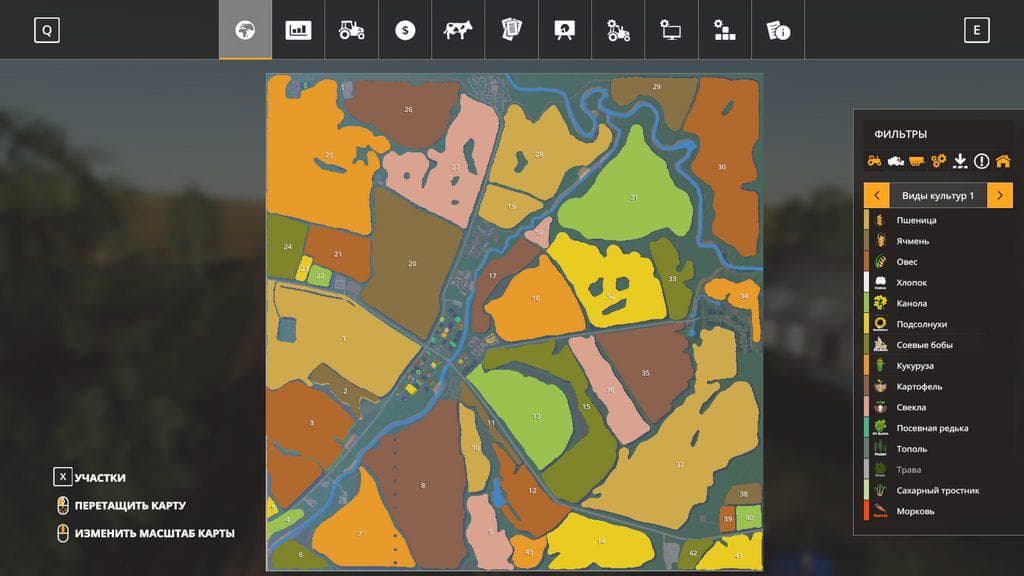Toggle the tractor vehicles map filter
This screenshot has height=576, width=1024.
pos(874,161)
